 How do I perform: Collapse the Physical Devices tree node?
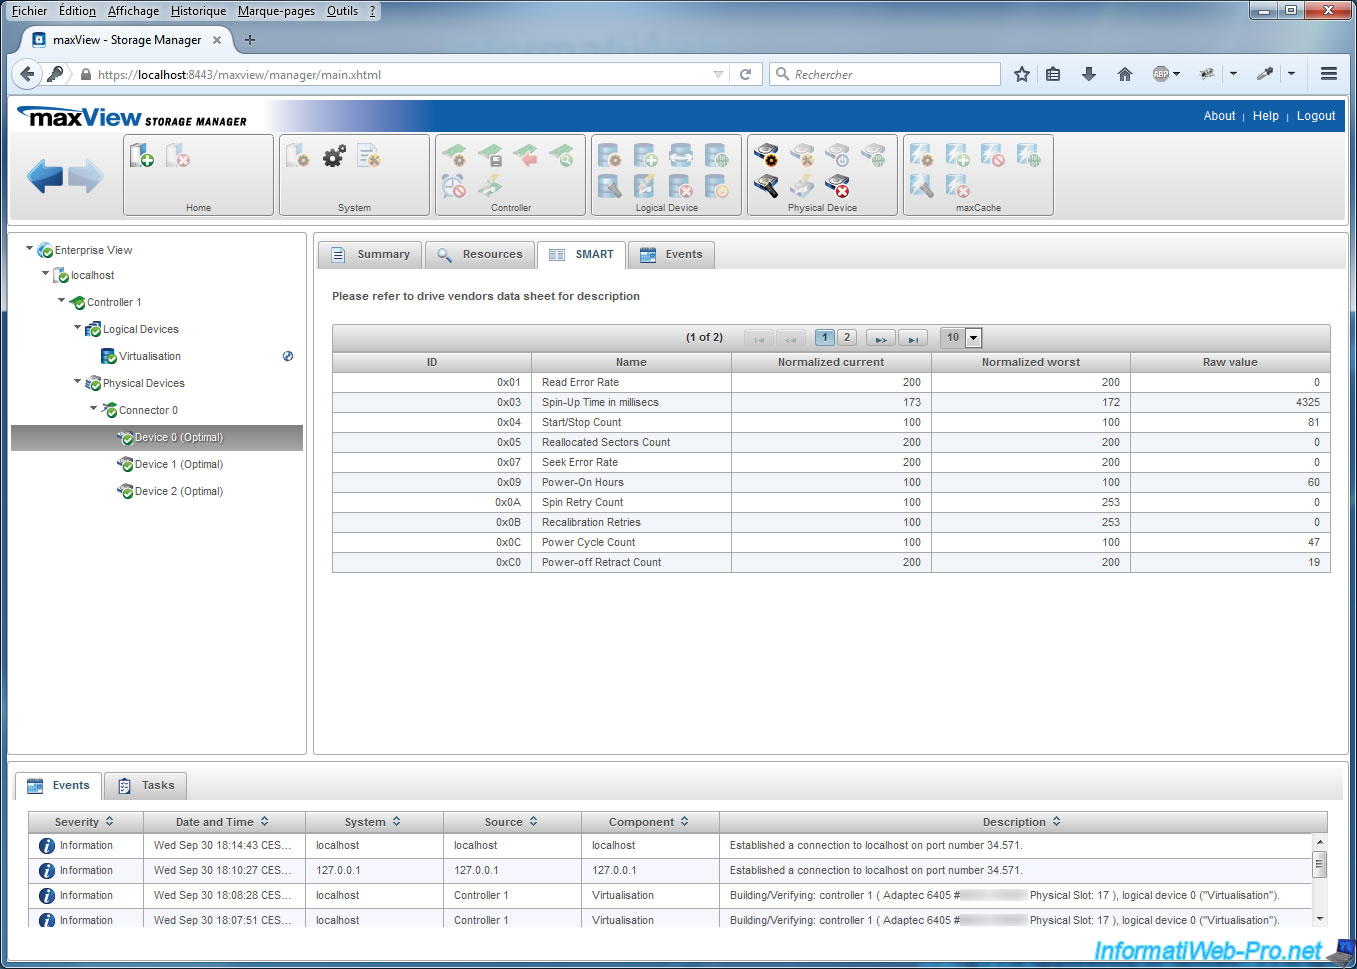click(78, 382)
